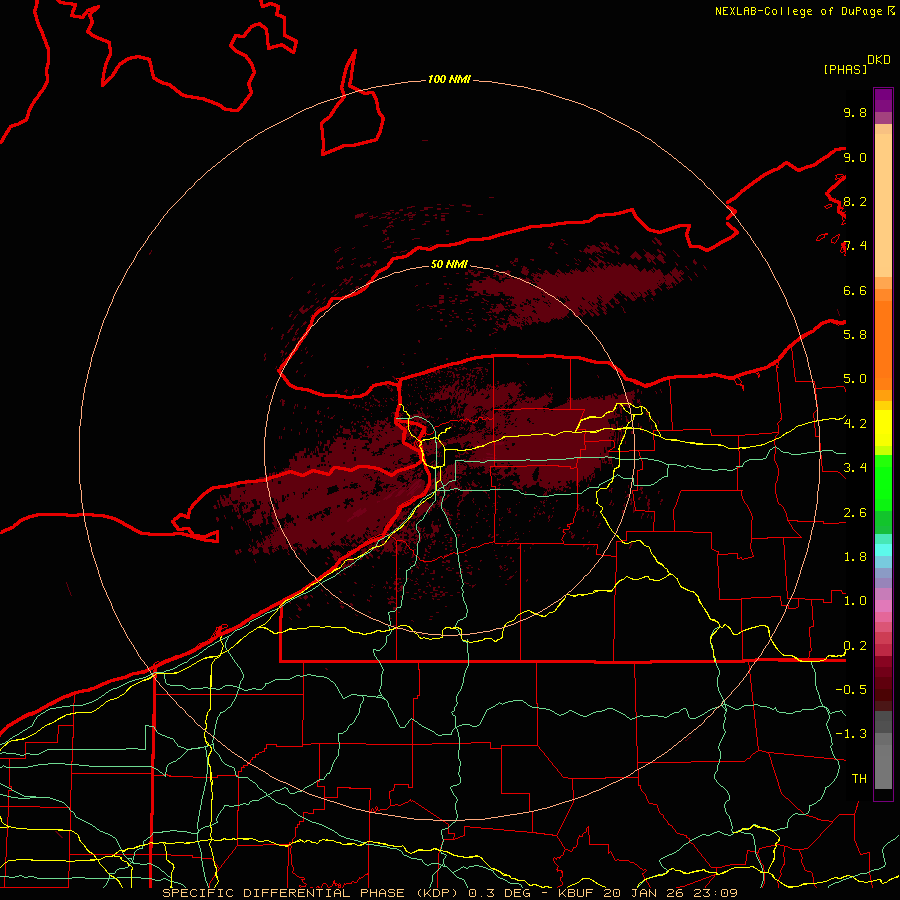Click the 0.2 value on the color scale
Image resolution: width=900 pixels, height=900 pixels.
[855, 646]
